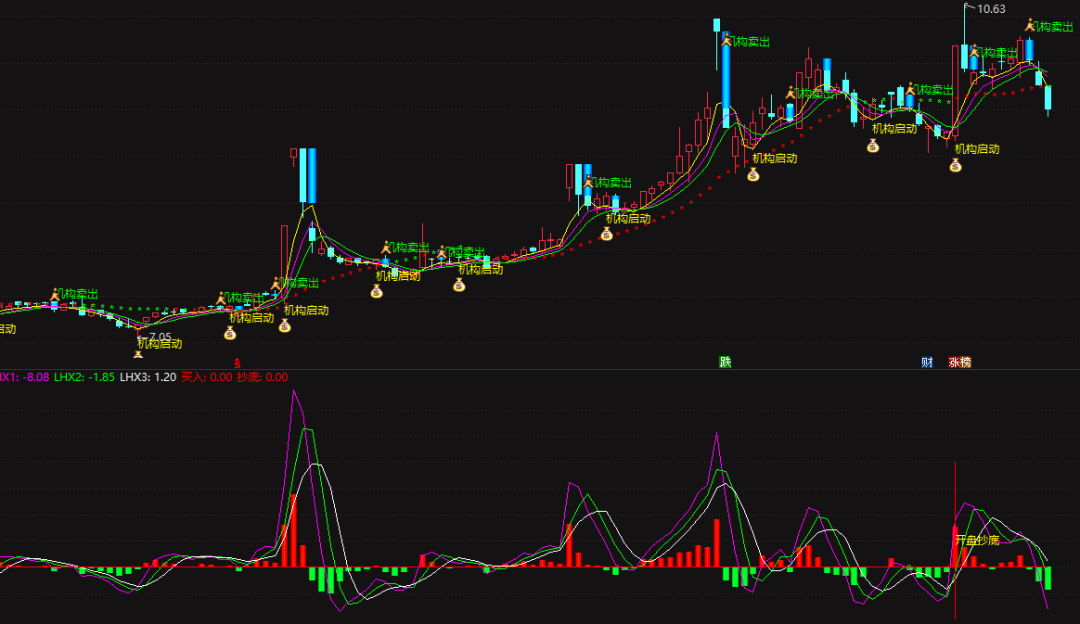Viewport: 1080px width, 624px height.
Task: Click the blue 财 event marker
Action: [927, 362]
